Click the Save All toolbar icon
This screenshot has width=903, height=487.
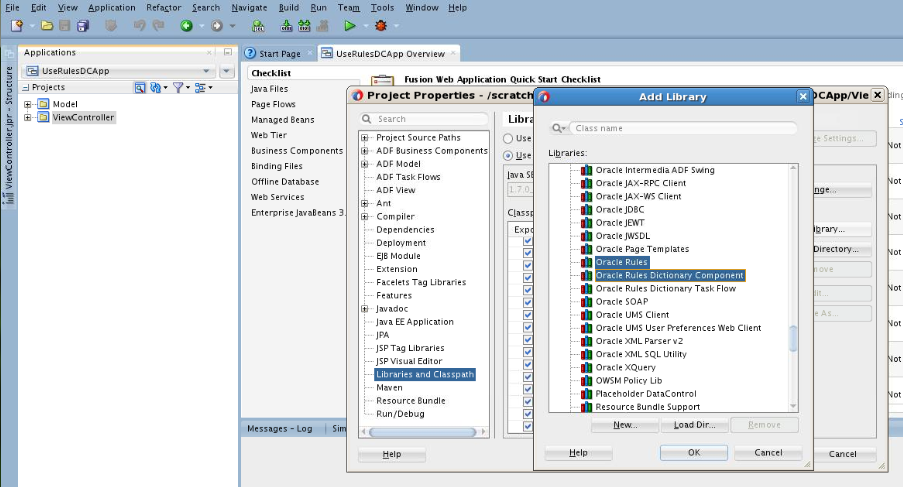pos(83,25)
